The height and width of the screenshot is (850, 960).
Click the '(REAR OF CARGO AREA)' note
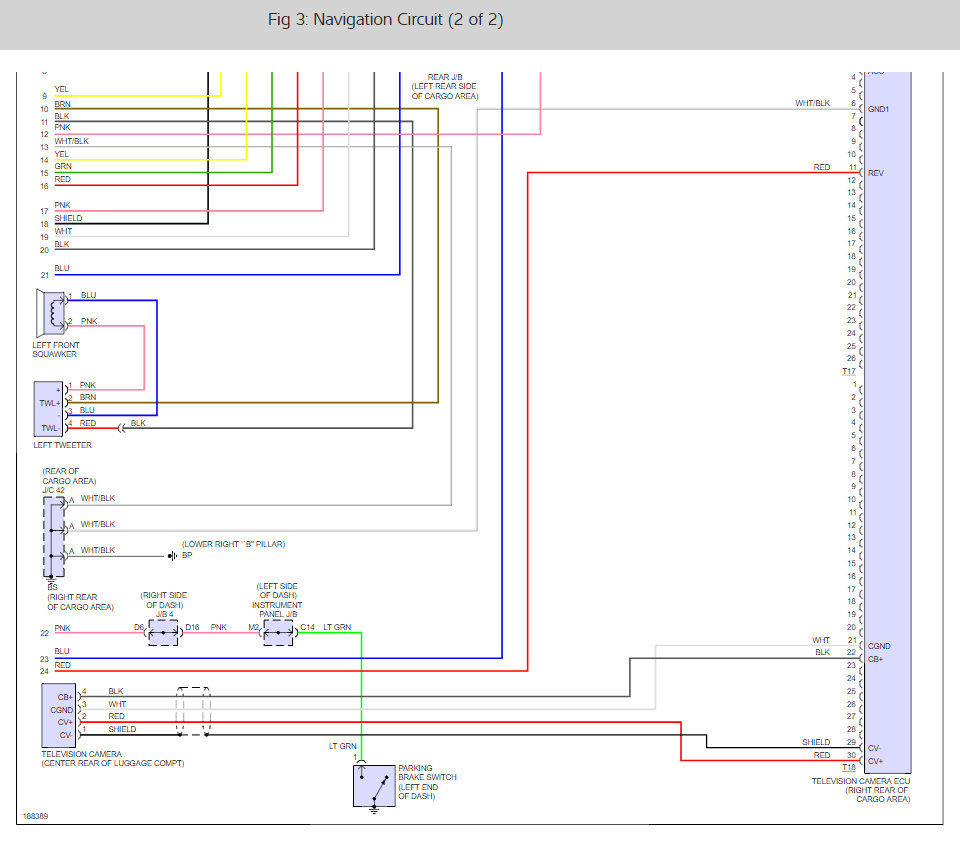pos(69,476)
